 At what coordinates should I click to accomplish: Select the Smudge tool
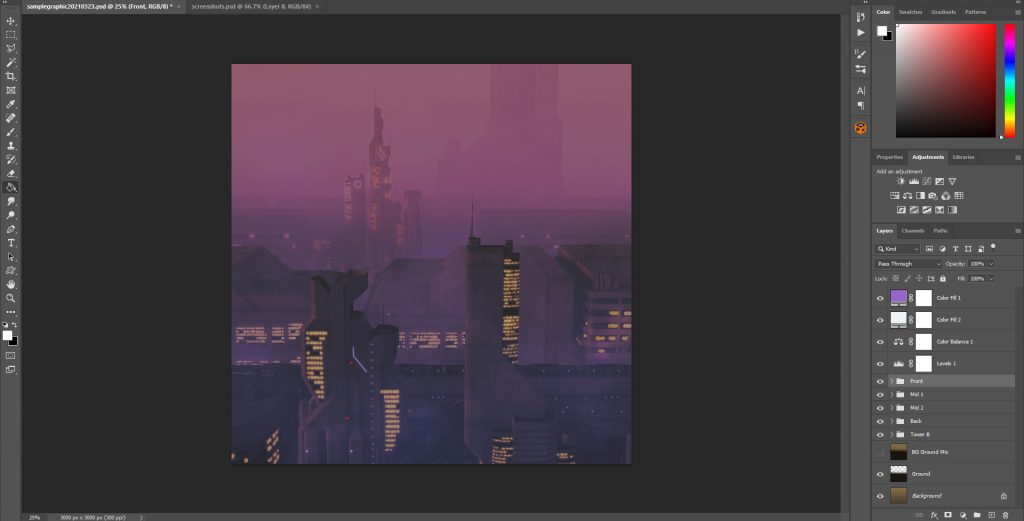(10, 201)
